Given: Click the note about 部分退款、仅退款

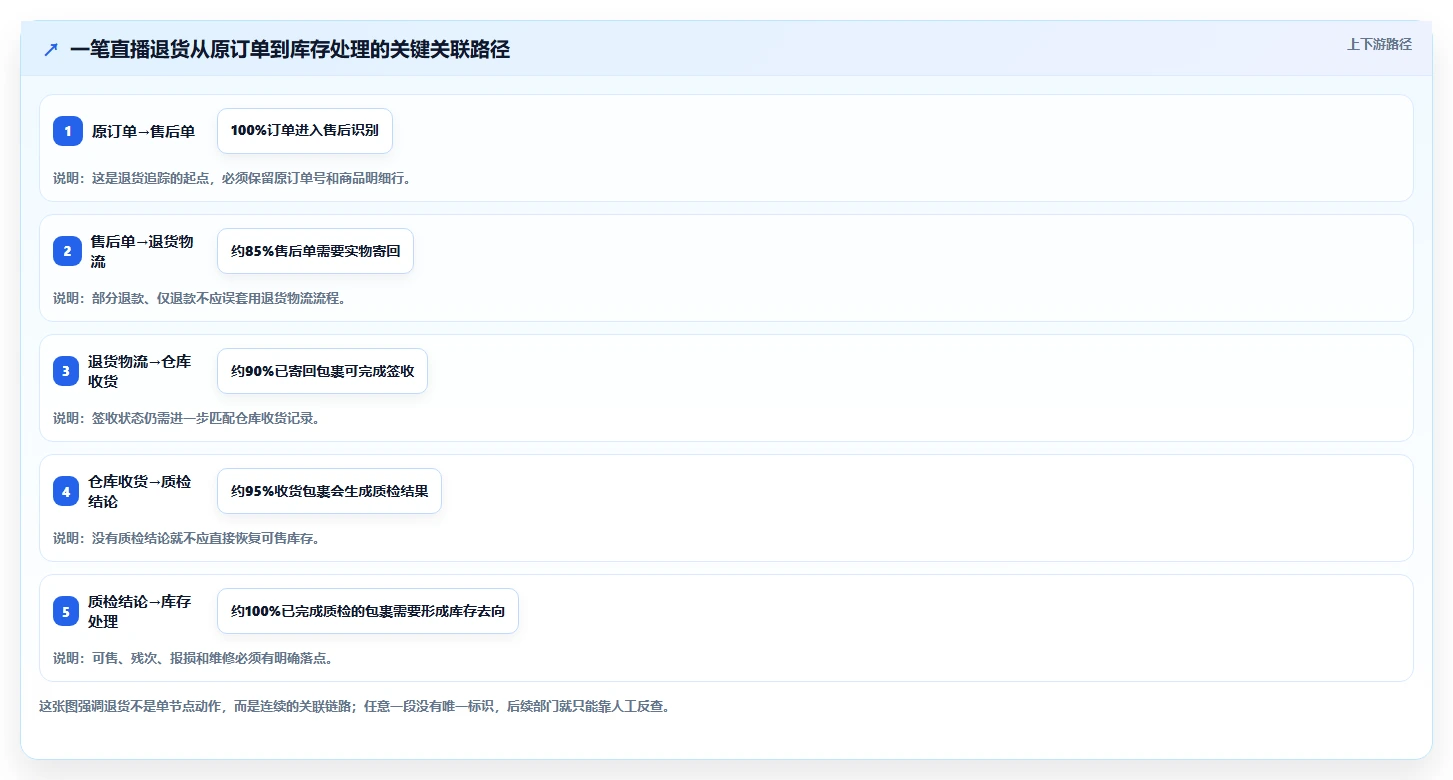Looking at the screenshot, I should [x=199, y=298].
